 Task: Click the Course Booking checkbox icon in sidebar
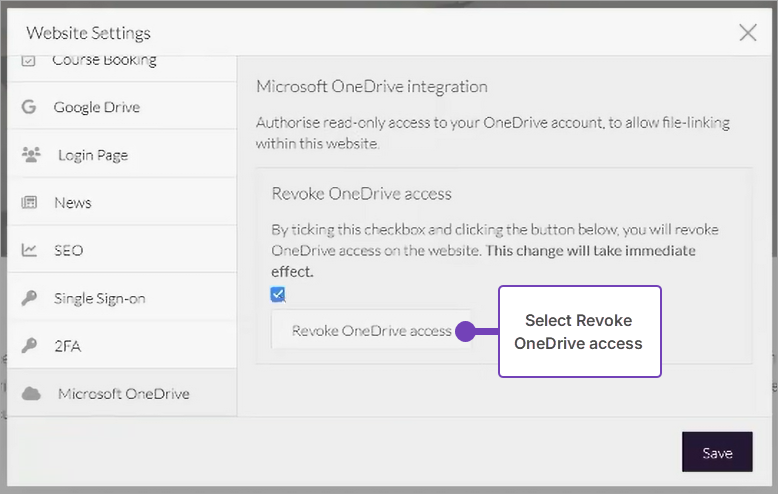29,60
